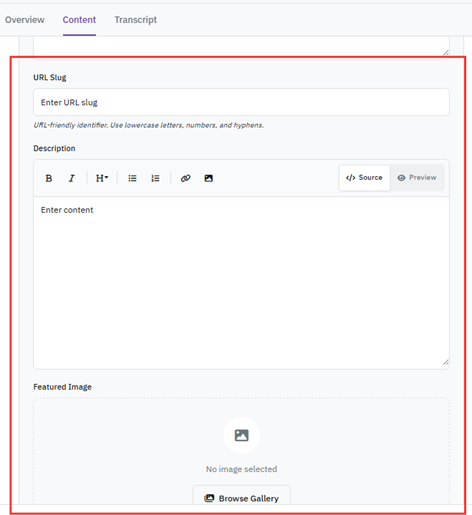This screenshot has width=472, height=515.
Task: Click inside the Enter content text area
Action: (x=241, y=283)
